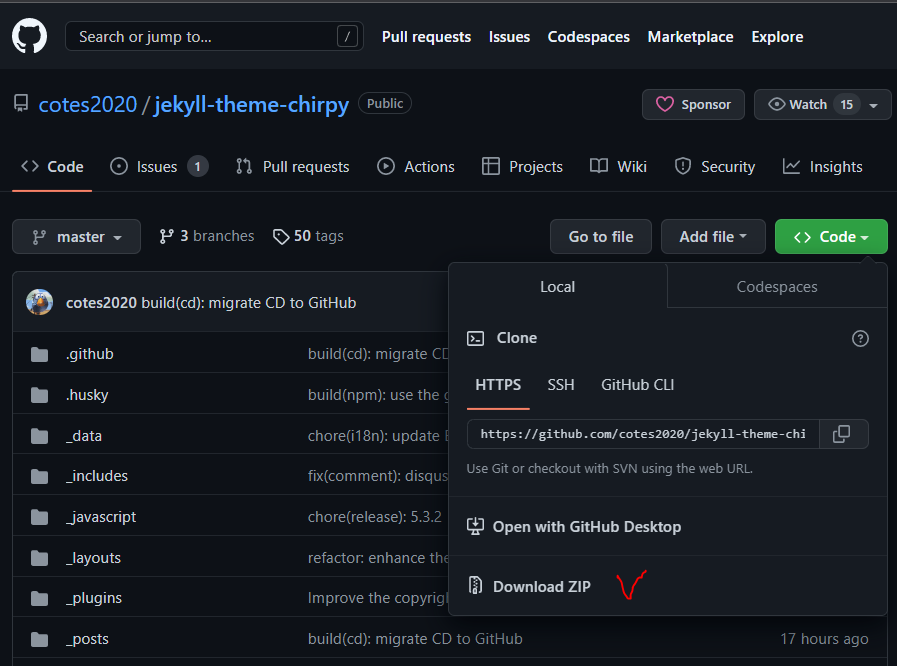Open the Issues tab
Screen dimensions: 897x666
pyautogui.click(x=158, y=166)
